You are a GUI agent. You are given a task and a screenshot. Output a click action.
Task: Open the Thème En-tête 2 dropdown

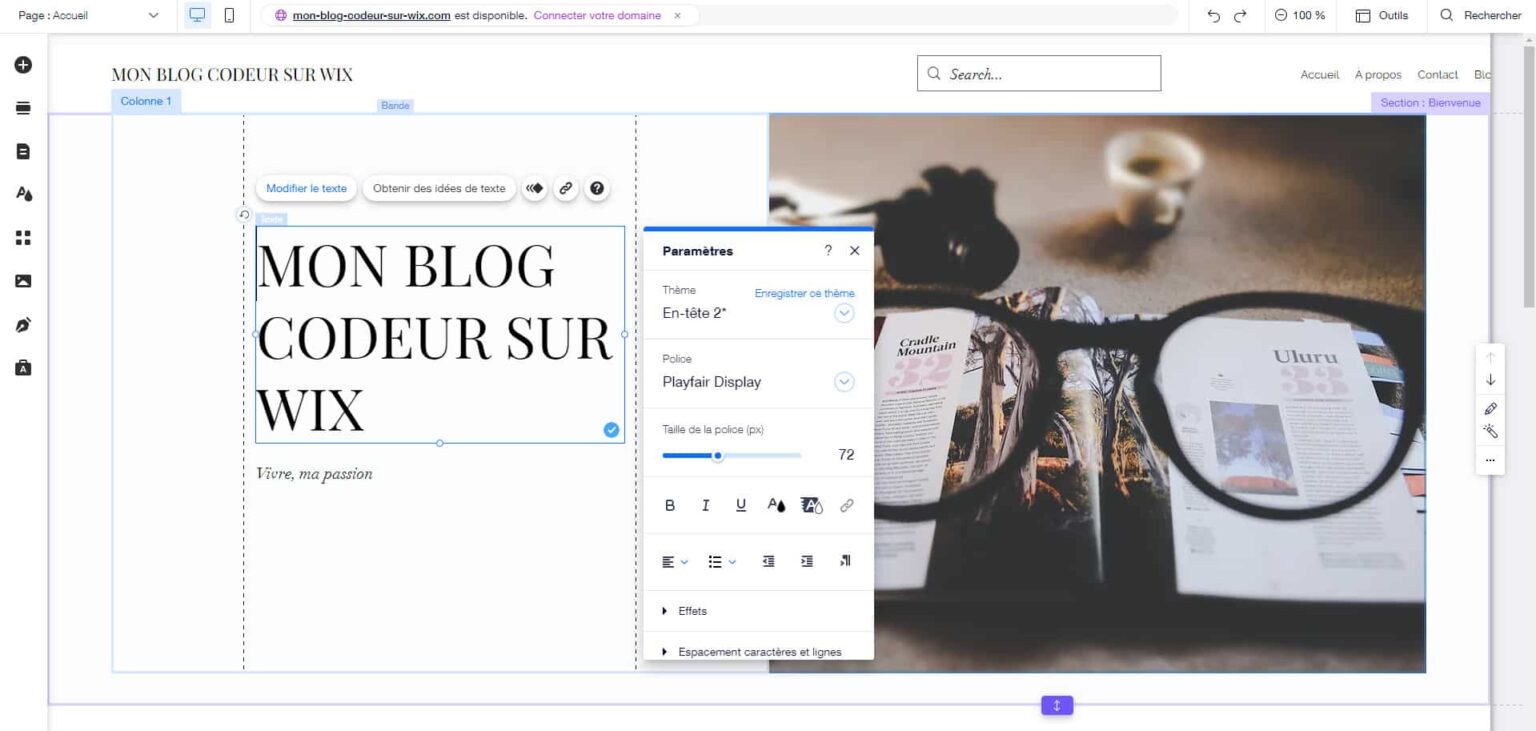coord(844,313)
